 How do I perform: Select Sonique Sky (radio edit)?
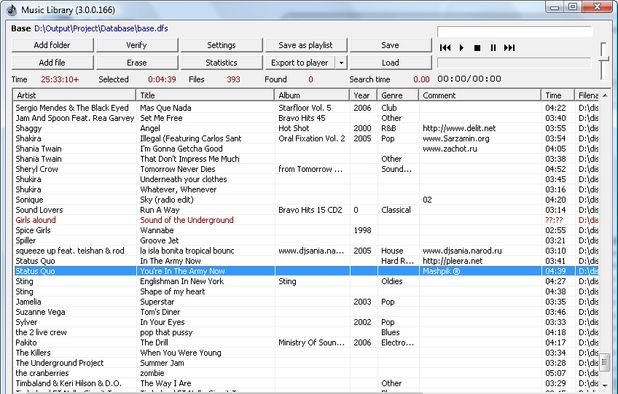(306, 200)
